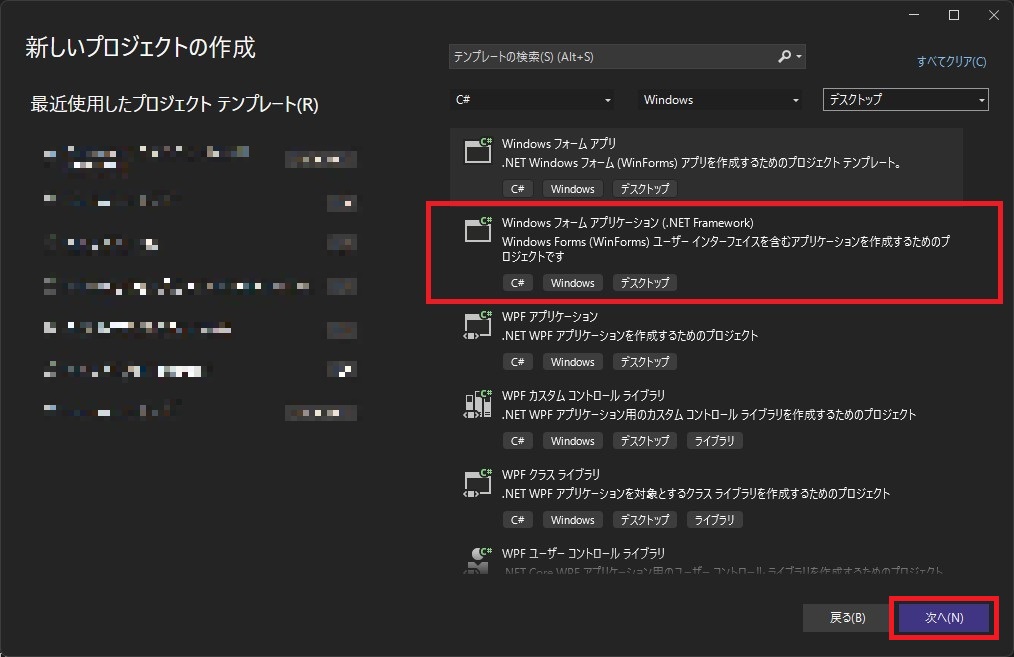Click the Windows tag under Windows フォーム アプリ
The height and width of the screenshot is (657, 1014).
tap(572, 188)
